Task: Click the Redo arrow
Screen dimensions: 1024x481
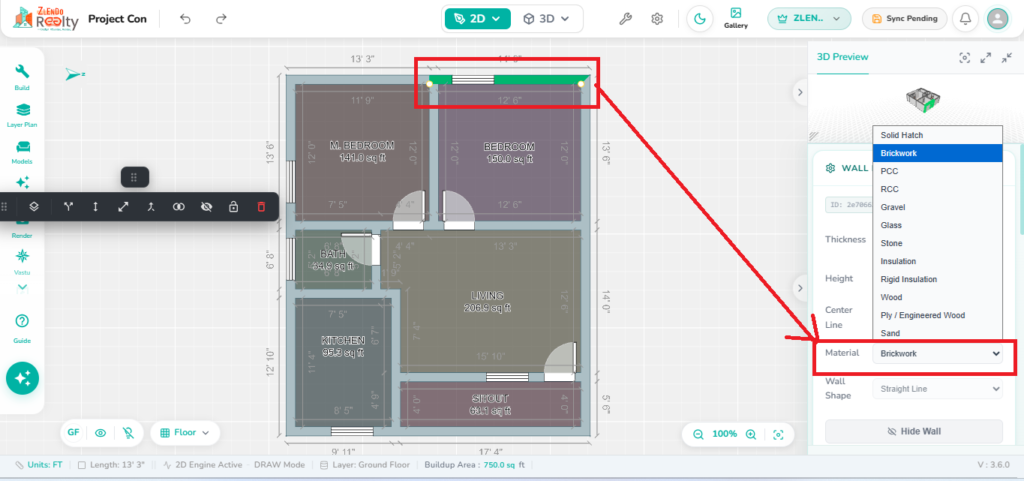Action: [221, 19]
